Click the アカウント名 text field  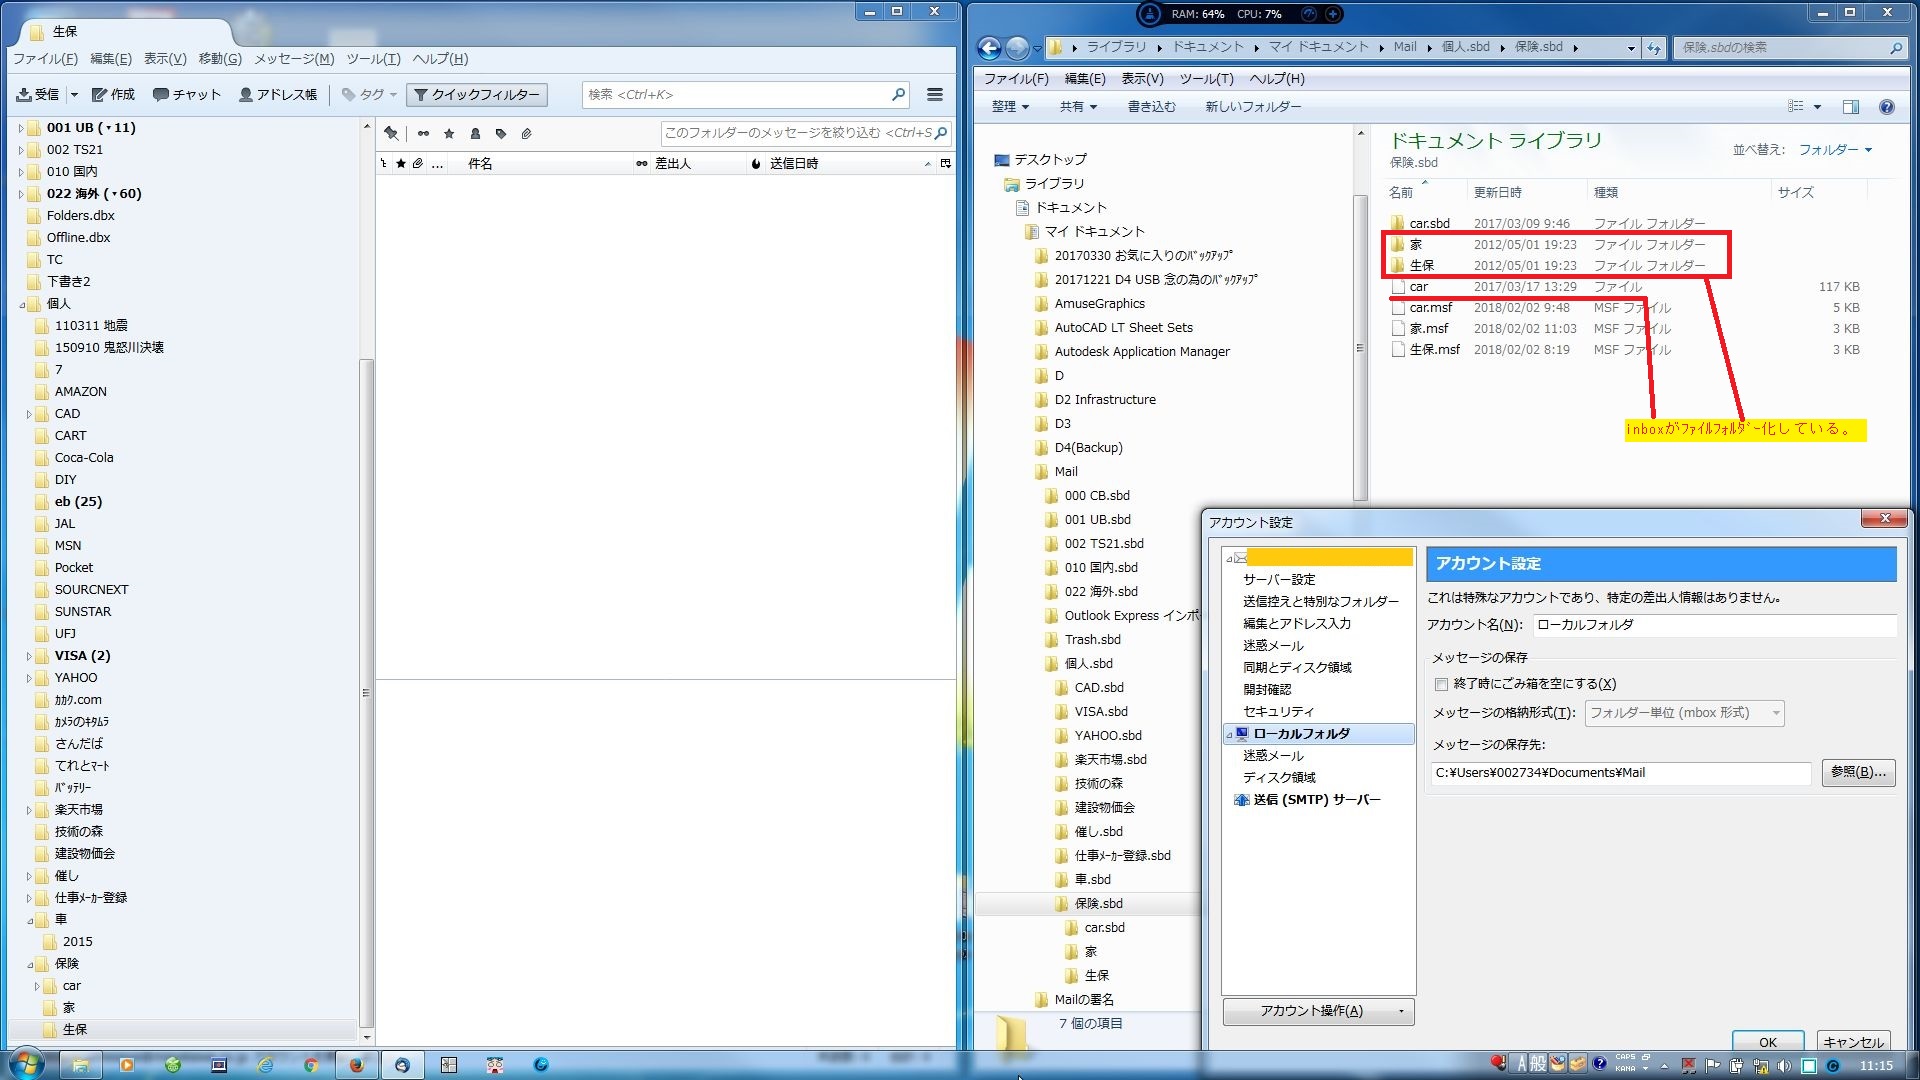(x=1713, y=625)
